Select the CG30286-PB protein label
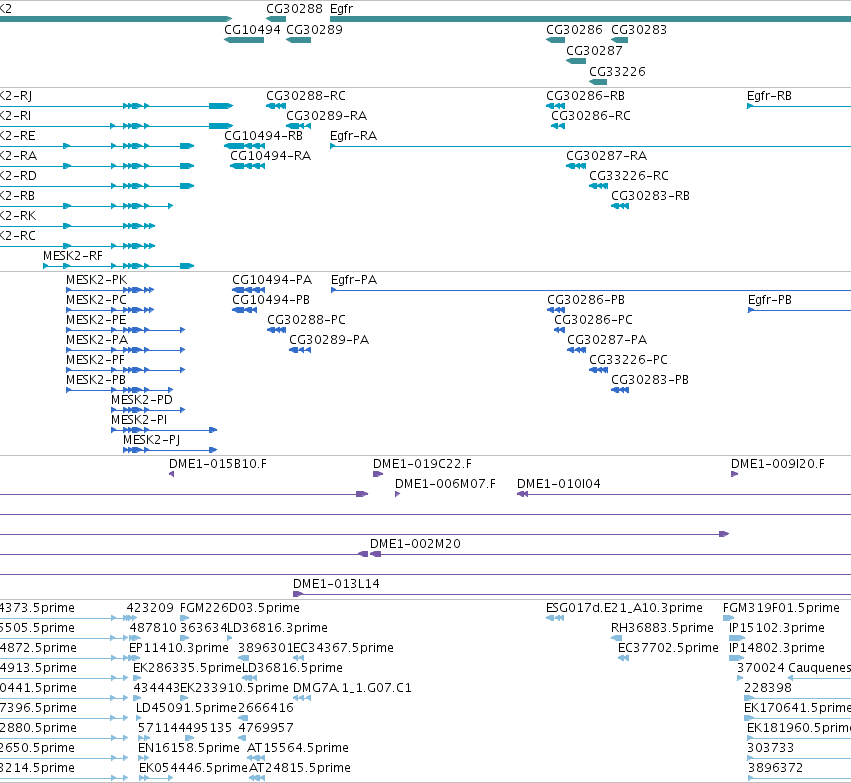This screenshot has height=783, width=851. click(x=586, y=300)
